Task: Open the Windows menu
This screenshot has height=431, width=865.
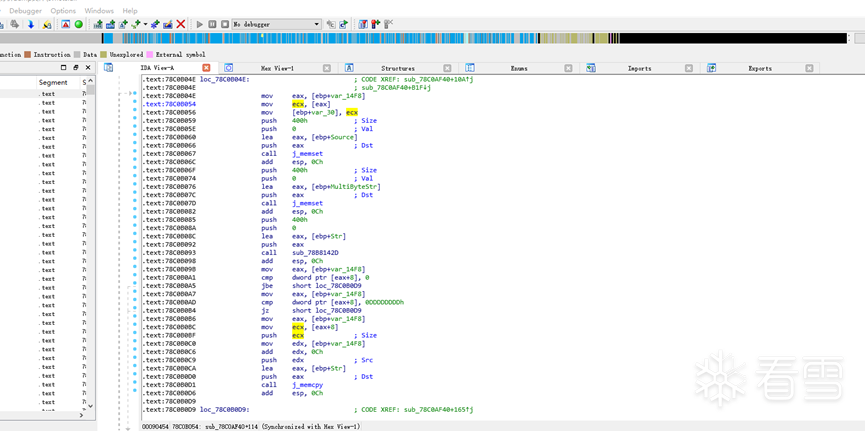Action: tap(99, 11)
